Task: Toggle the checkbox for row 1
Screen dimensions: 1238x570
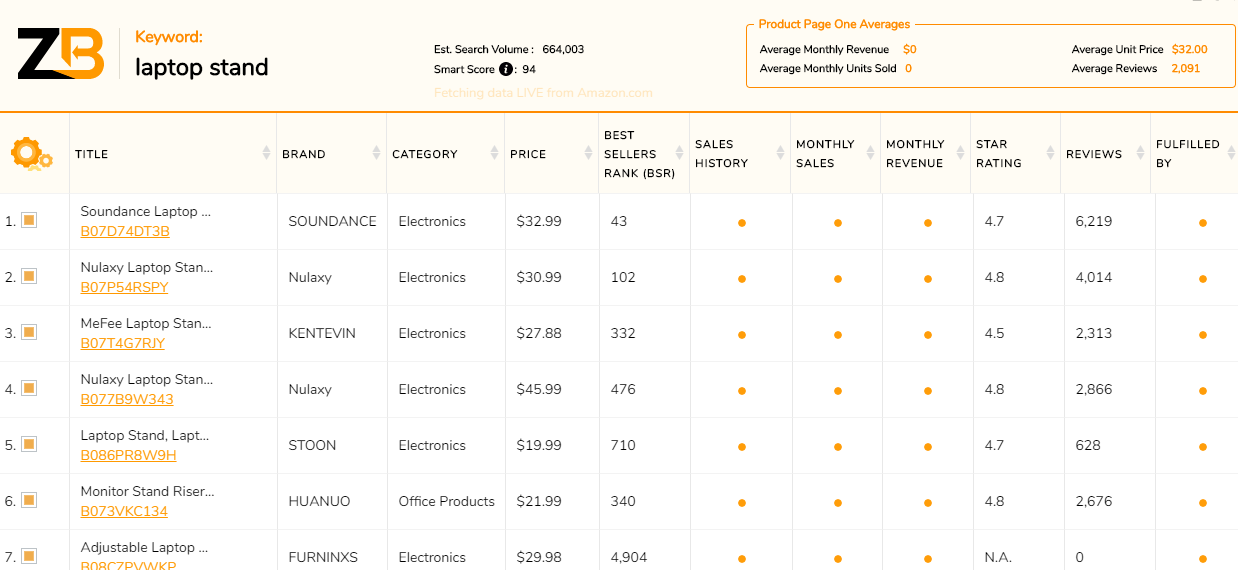Action: point(29,221)
